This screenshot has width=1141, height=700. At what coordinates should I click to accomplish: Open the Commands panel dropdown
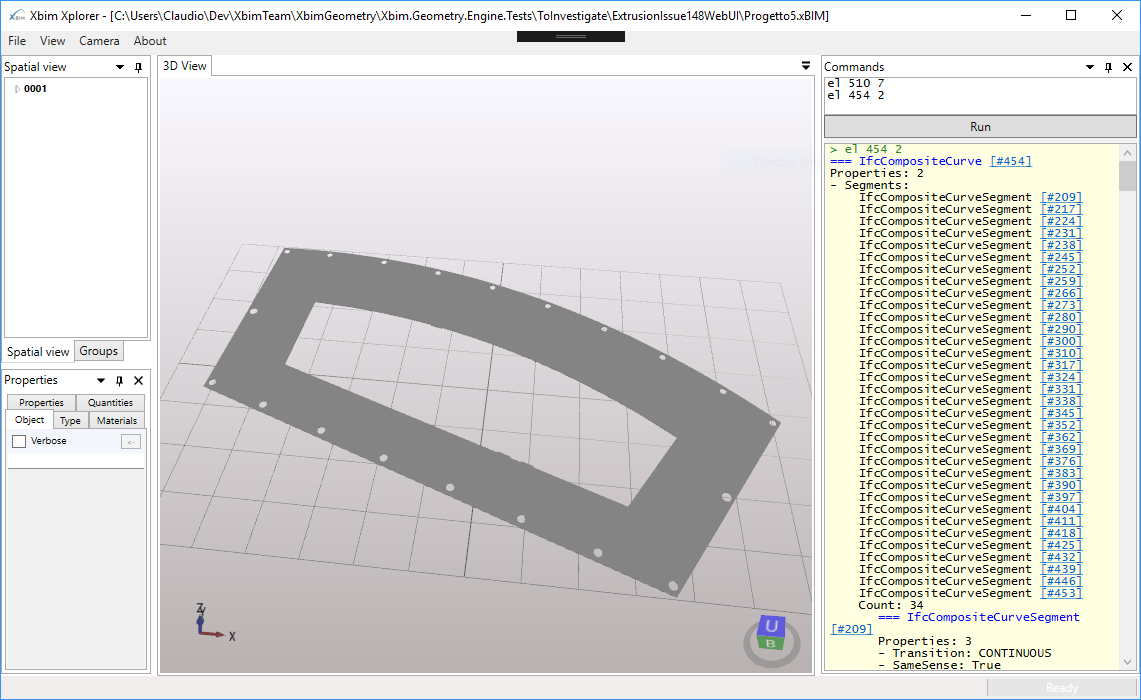pos(1089,67)
